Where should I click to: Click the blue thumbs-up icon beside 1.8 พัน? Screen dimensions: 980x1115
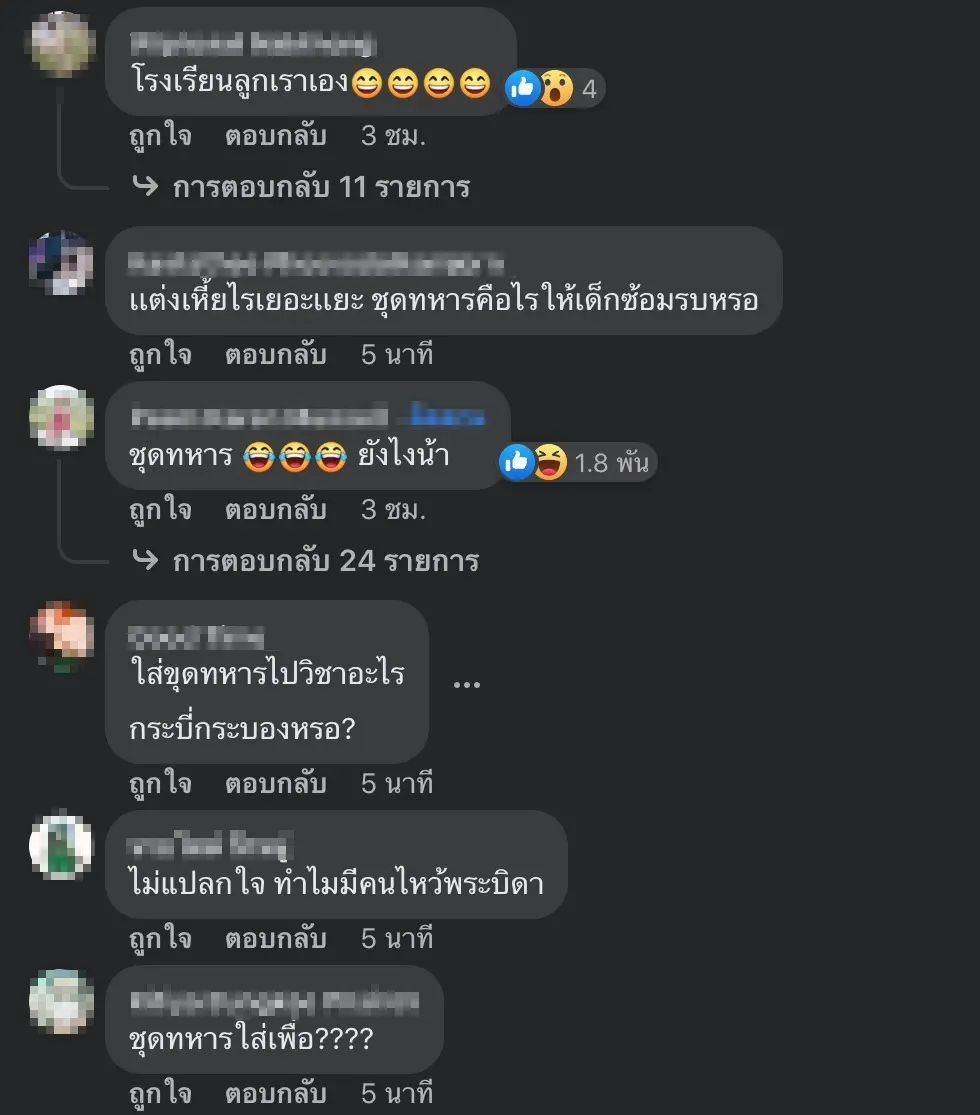[516, 462]
